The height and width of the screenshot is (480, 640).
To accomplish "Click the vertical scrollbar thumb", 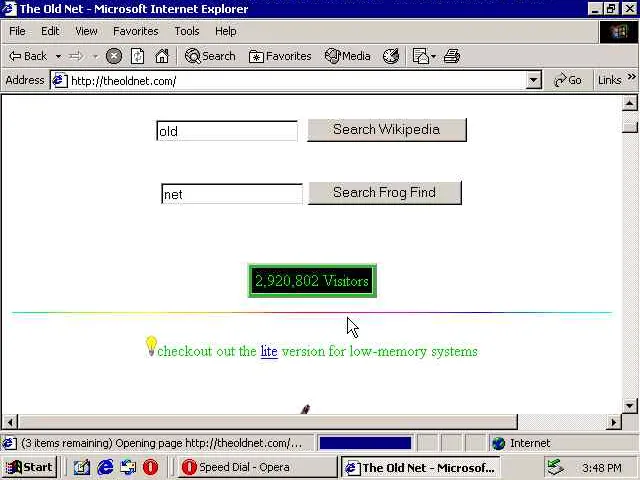I will (630, 127).
